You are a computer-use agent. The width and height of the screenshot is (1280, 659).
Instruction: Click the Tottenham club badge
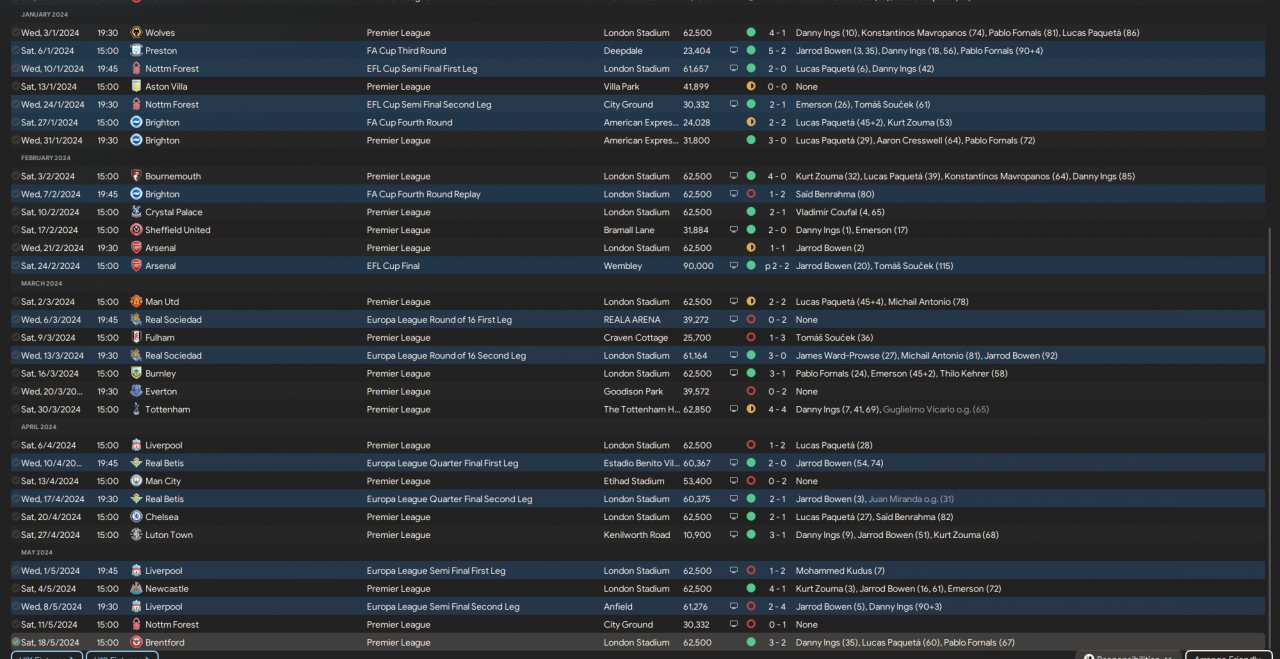coord(136,410)
